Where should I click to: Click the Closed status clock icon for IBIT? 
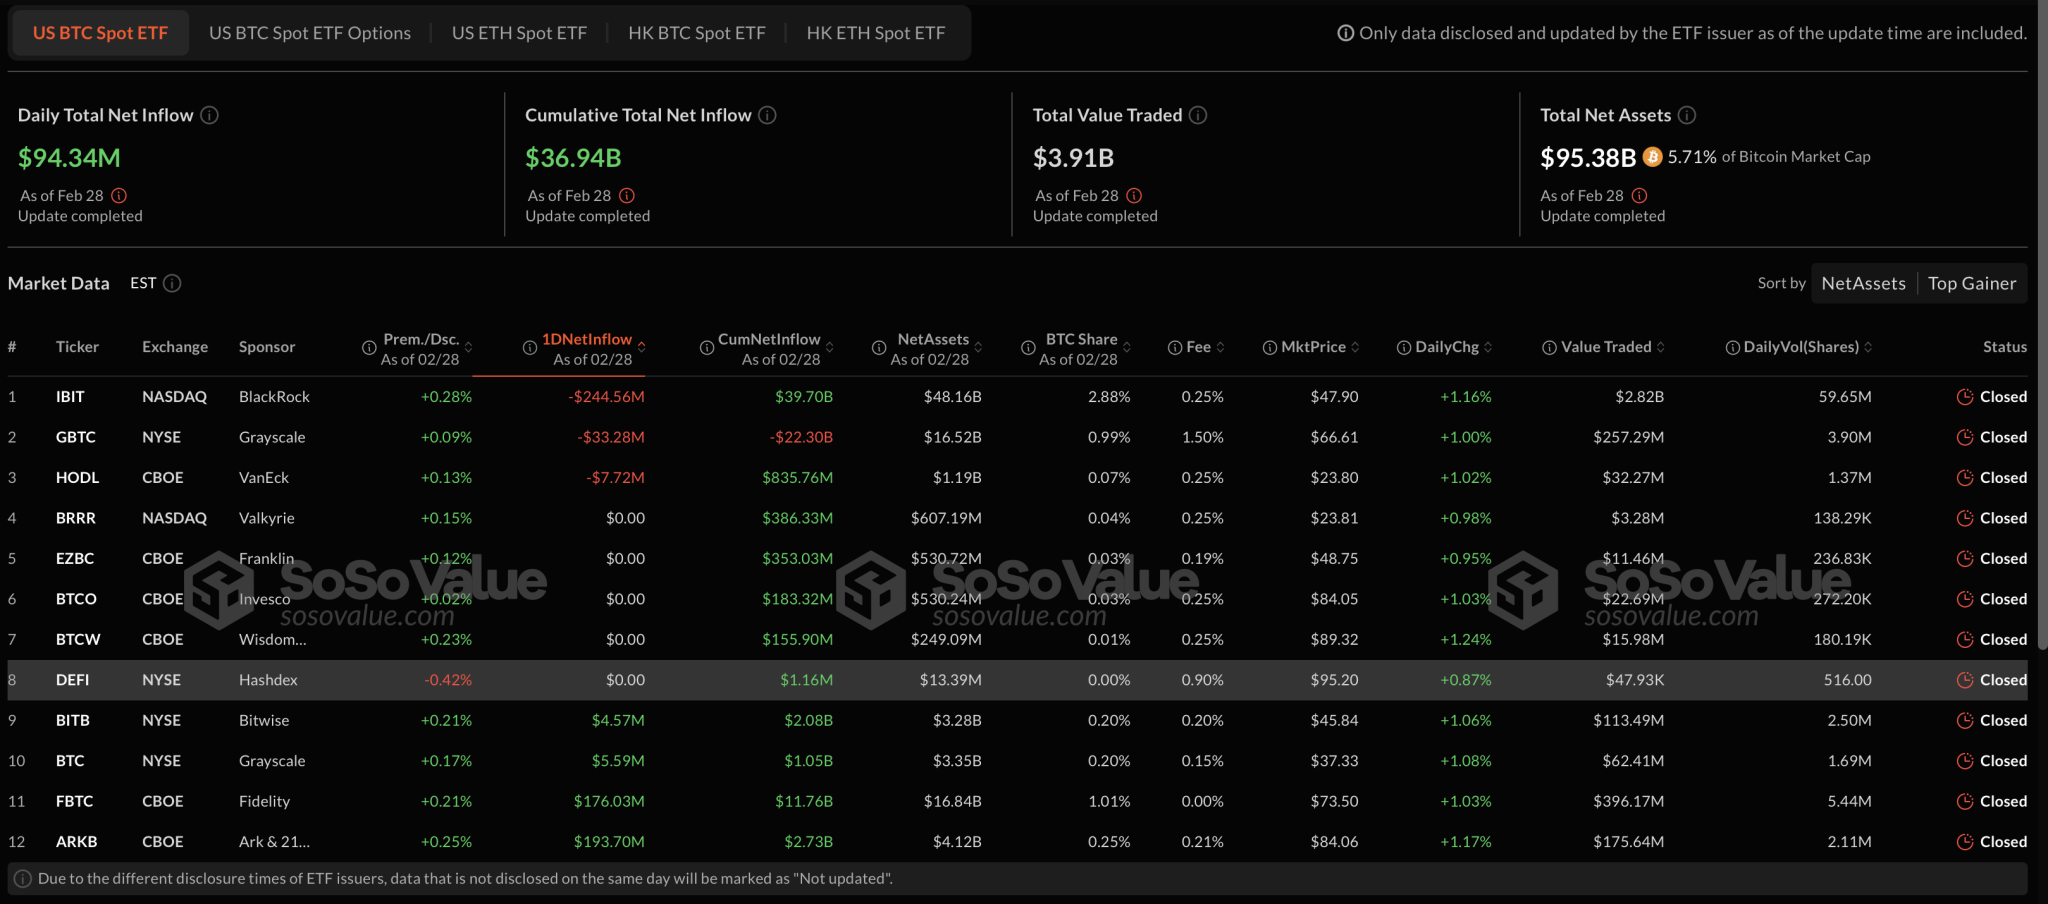(x=1965, y=397)
